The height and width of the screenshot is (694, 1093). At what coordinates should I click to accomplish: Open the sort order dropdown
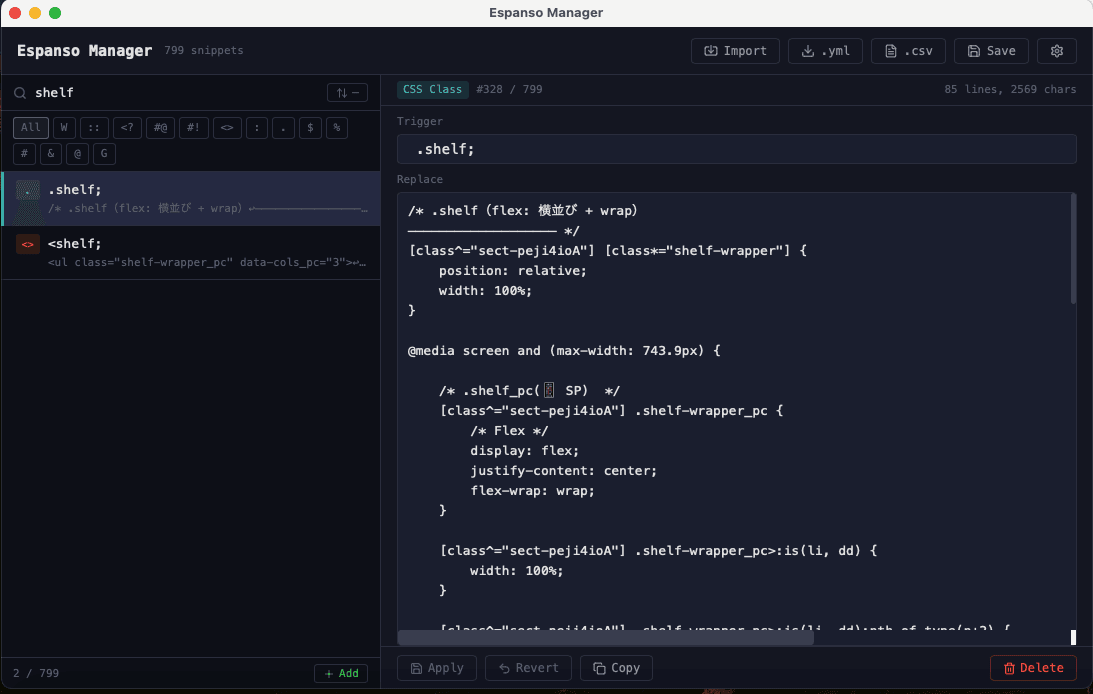(x=347, y=93)
